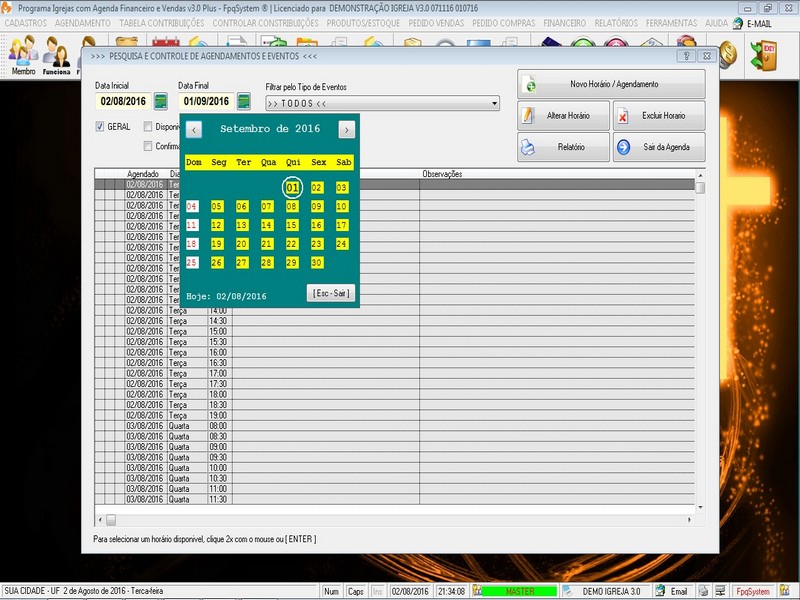Click FpqSystem in the status bar
Viewport: 800px width, 600px height.
753,591
